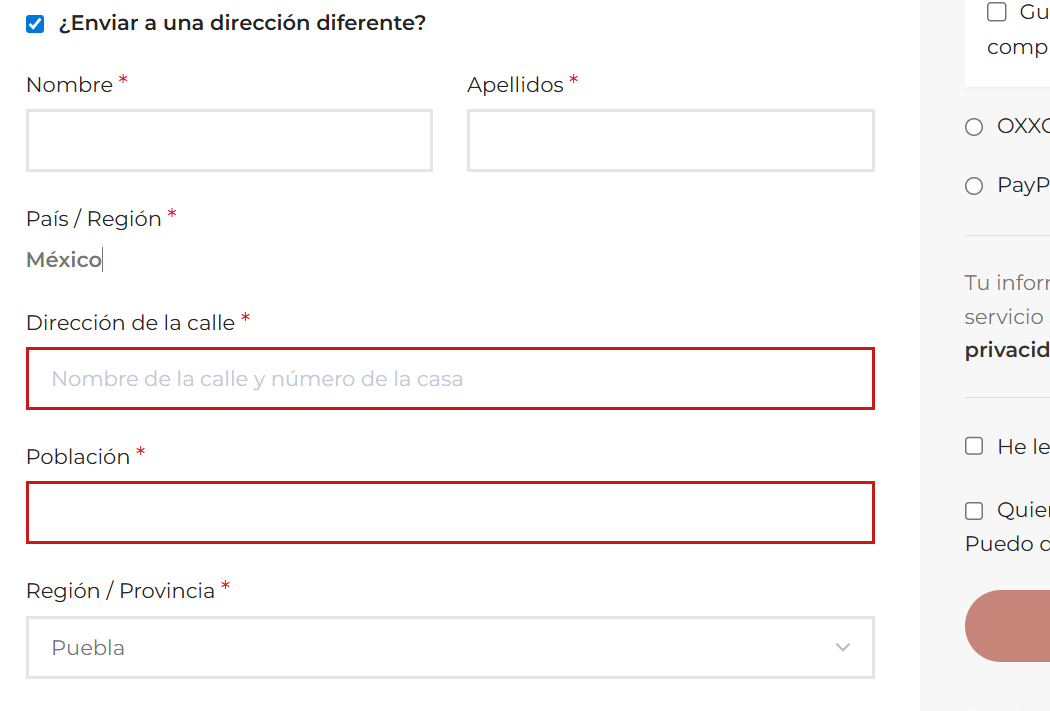
Task: Select the Población input field
Action: pyautogui.click(x=450, y=513)
